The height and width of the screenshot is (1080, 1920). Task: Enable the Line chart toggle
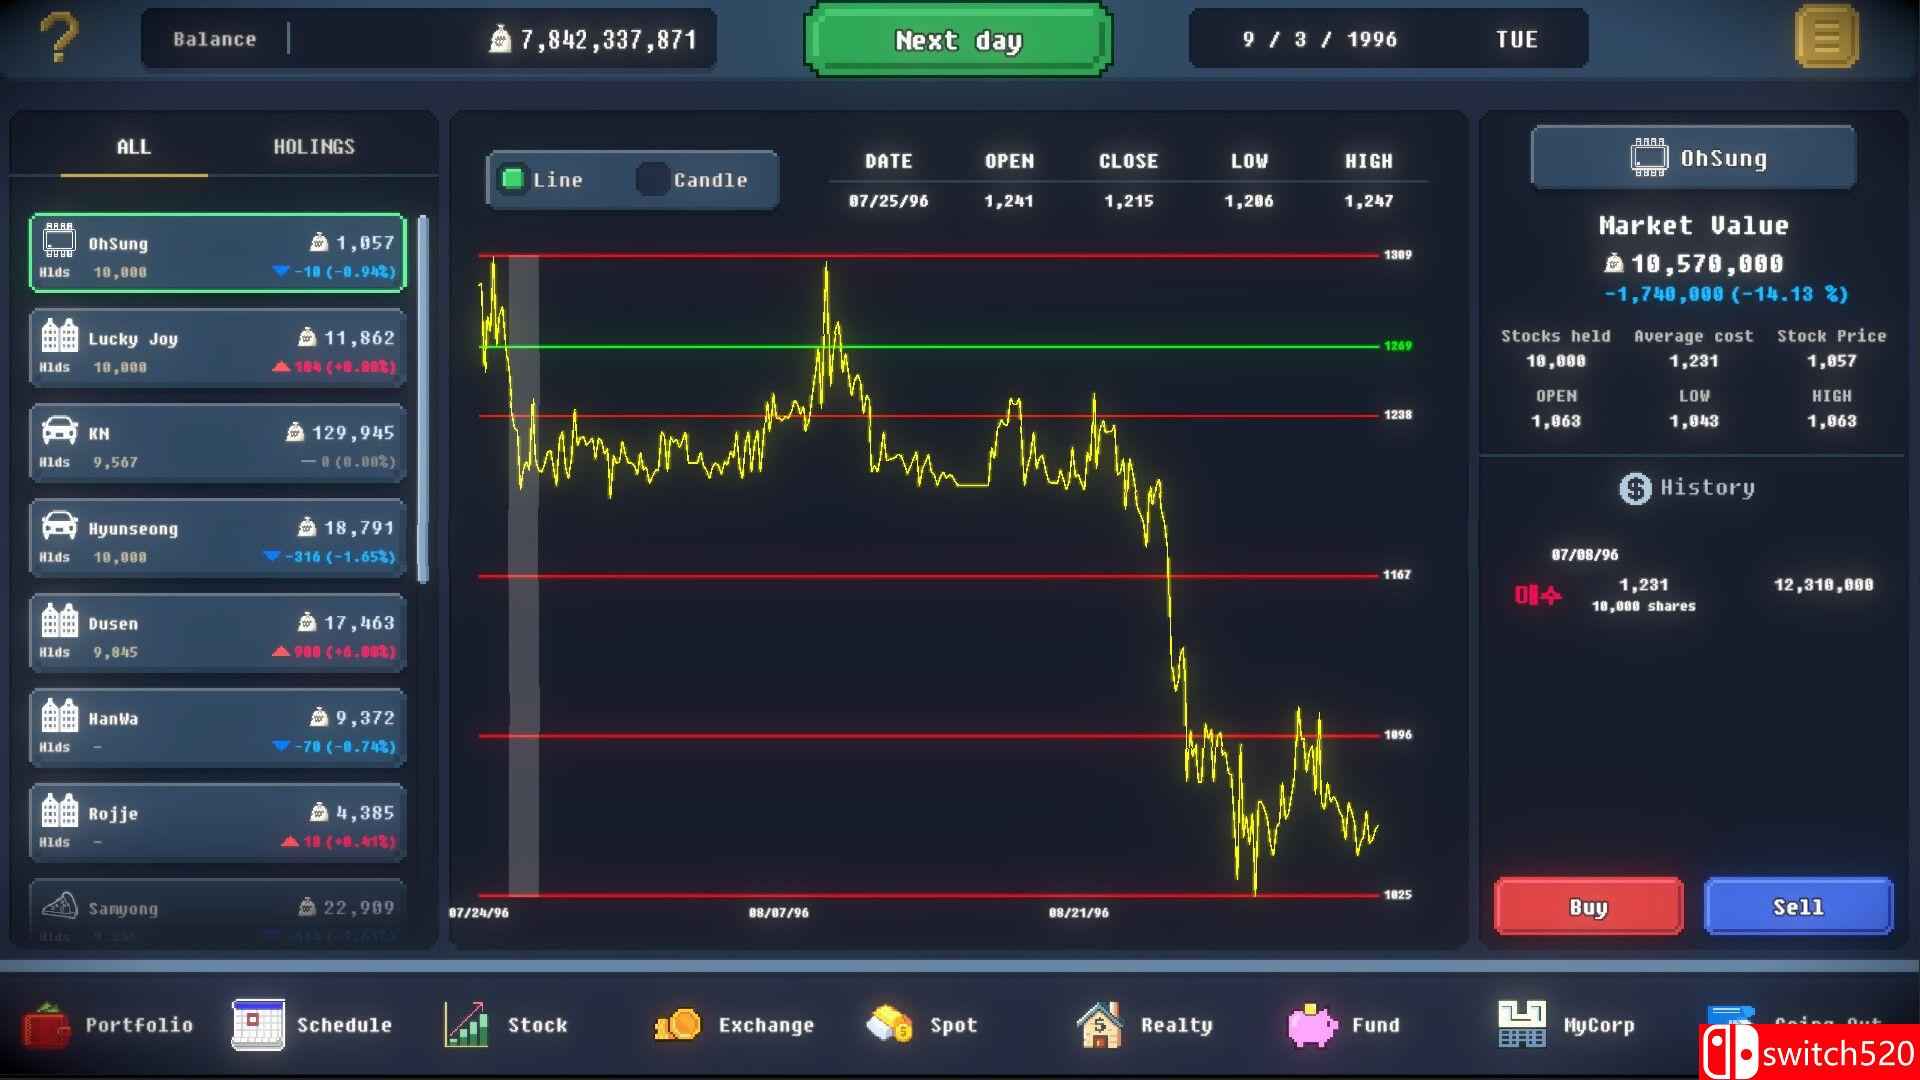[x=513, y=179]
